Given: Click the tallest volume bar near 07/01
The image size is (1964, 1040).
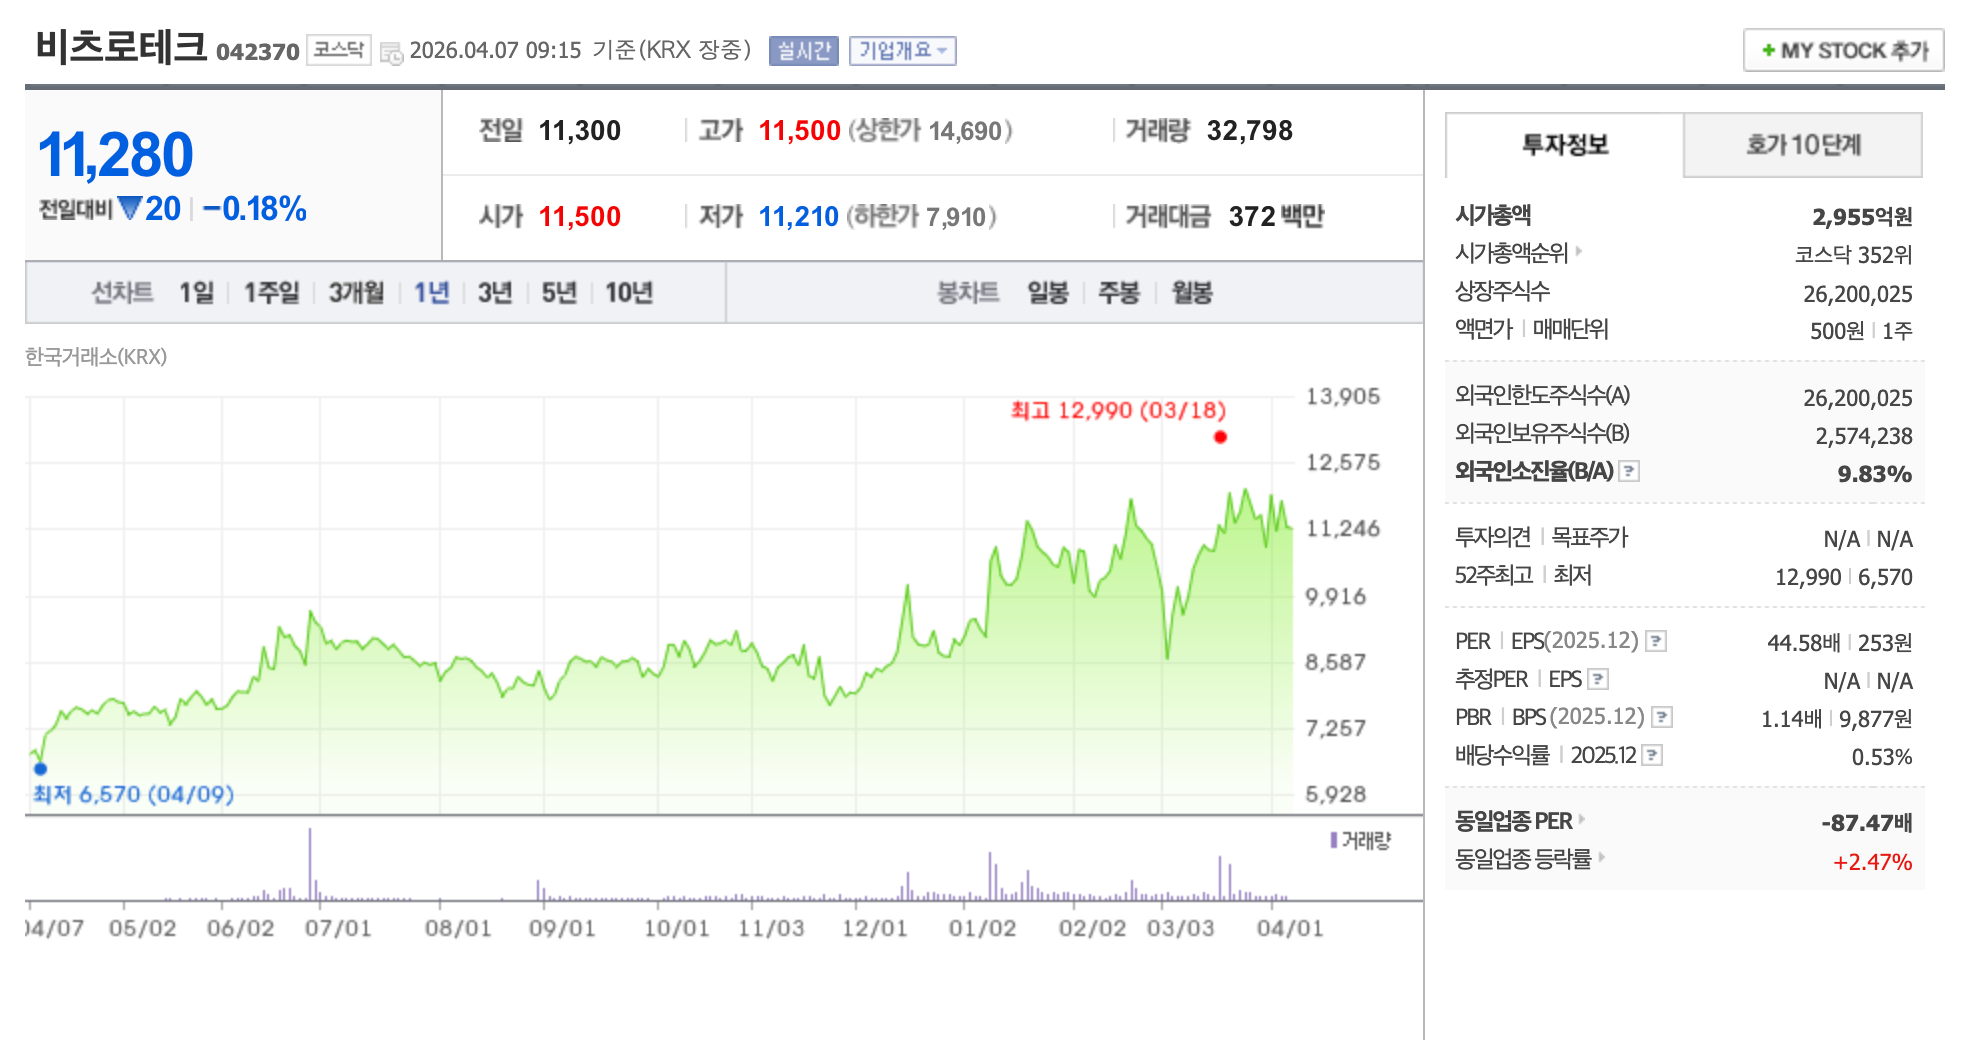Looking at the screenshot, I should point(310,864).
